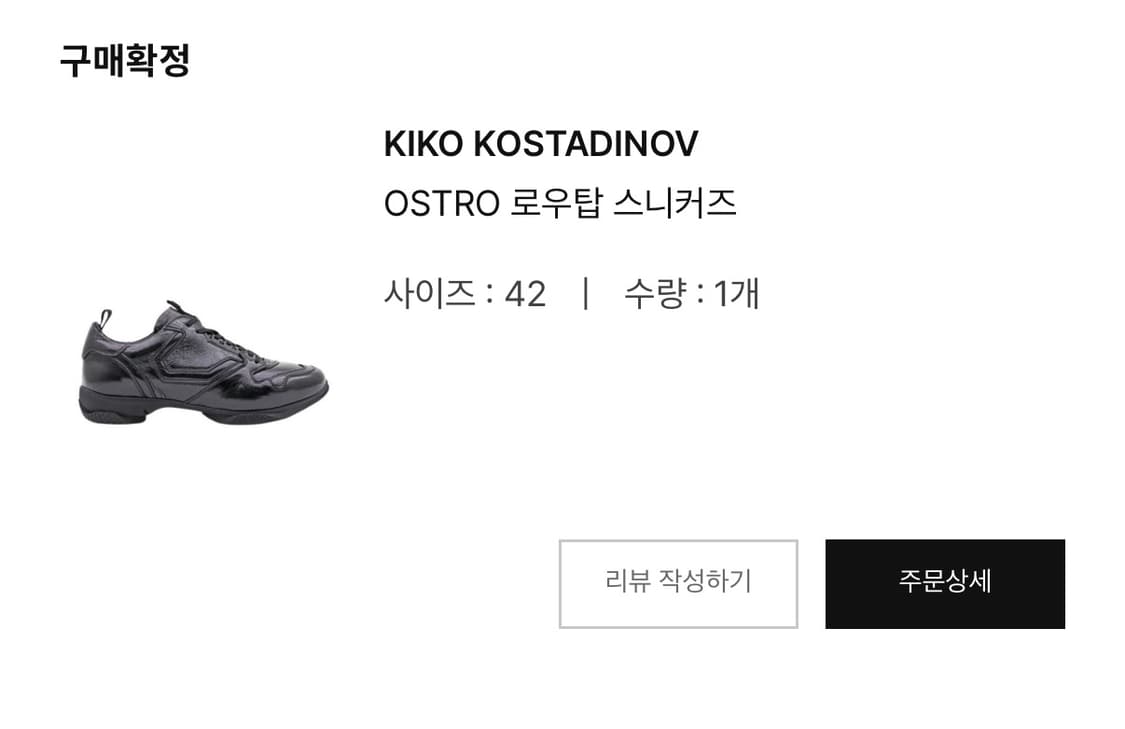Select the KIKO KOSTADINOV brand name

tap(541, 144)
